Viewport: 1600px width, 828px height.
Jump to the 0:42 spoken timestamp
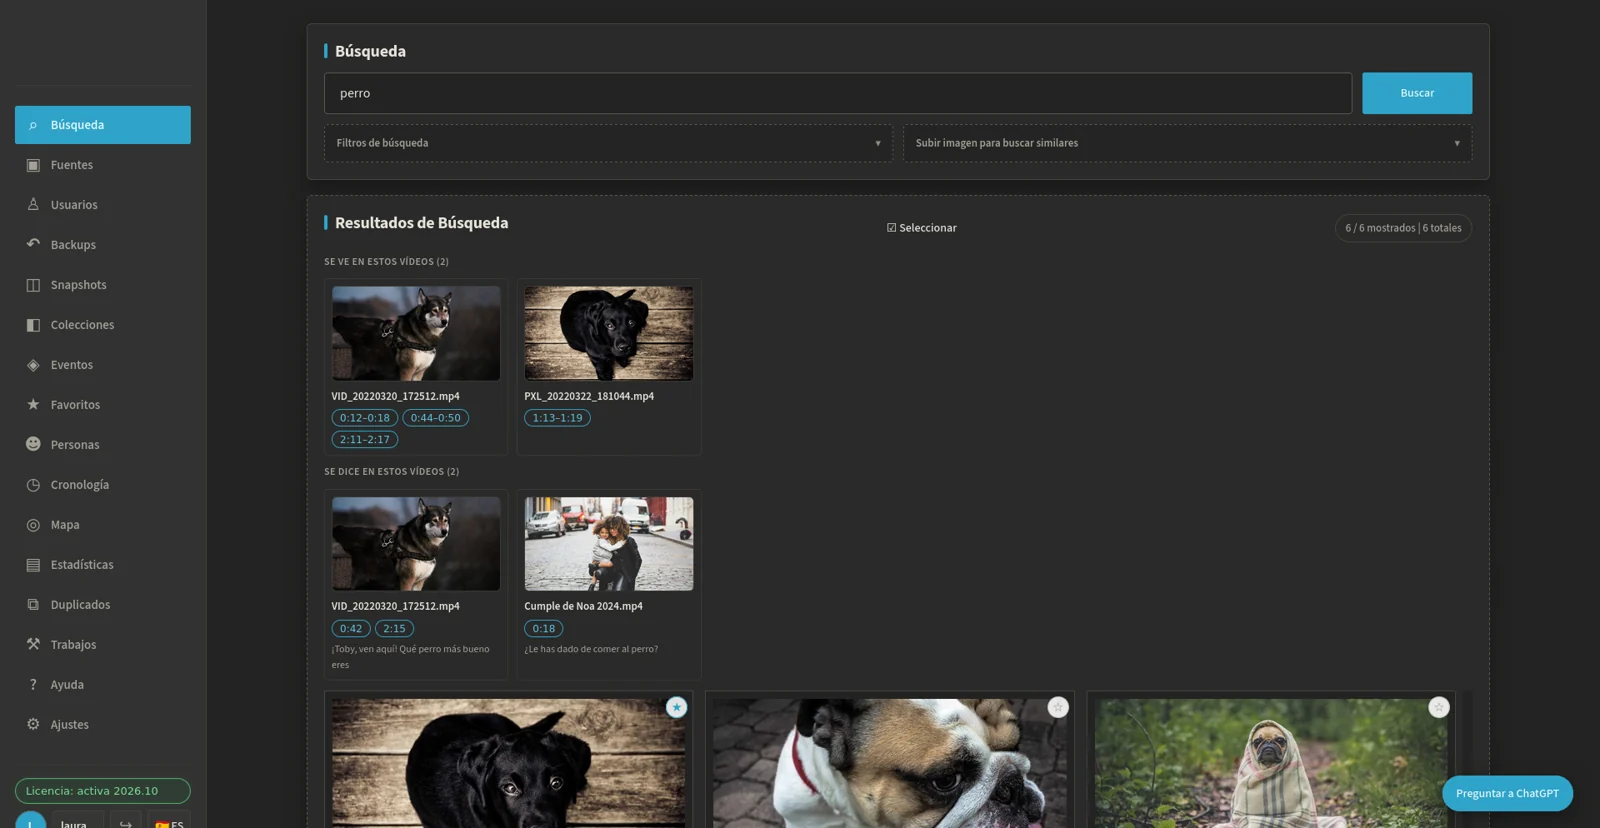[x=351, y=629]
